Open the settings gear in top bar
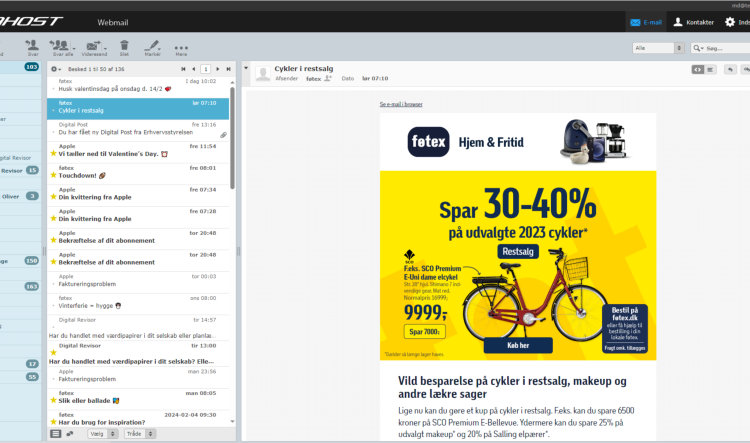Image resolution: width=750 pixels, height=443 pixels. point(730,22)
